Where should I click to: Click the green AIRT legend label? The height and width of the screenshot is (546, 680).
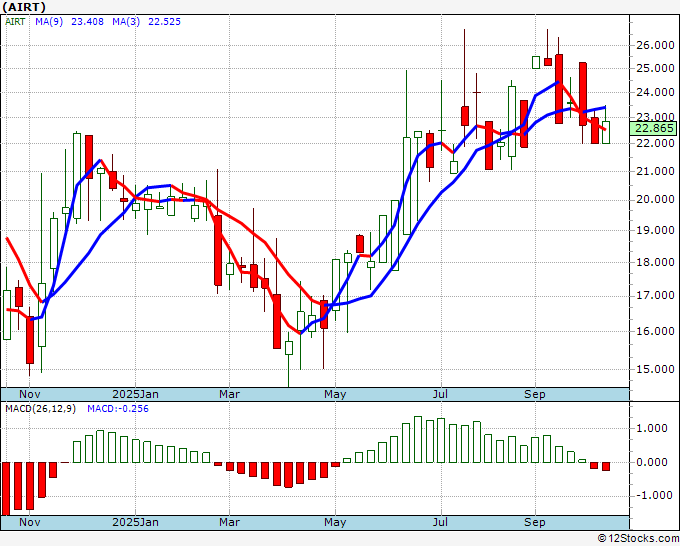[x=15, y=22]
